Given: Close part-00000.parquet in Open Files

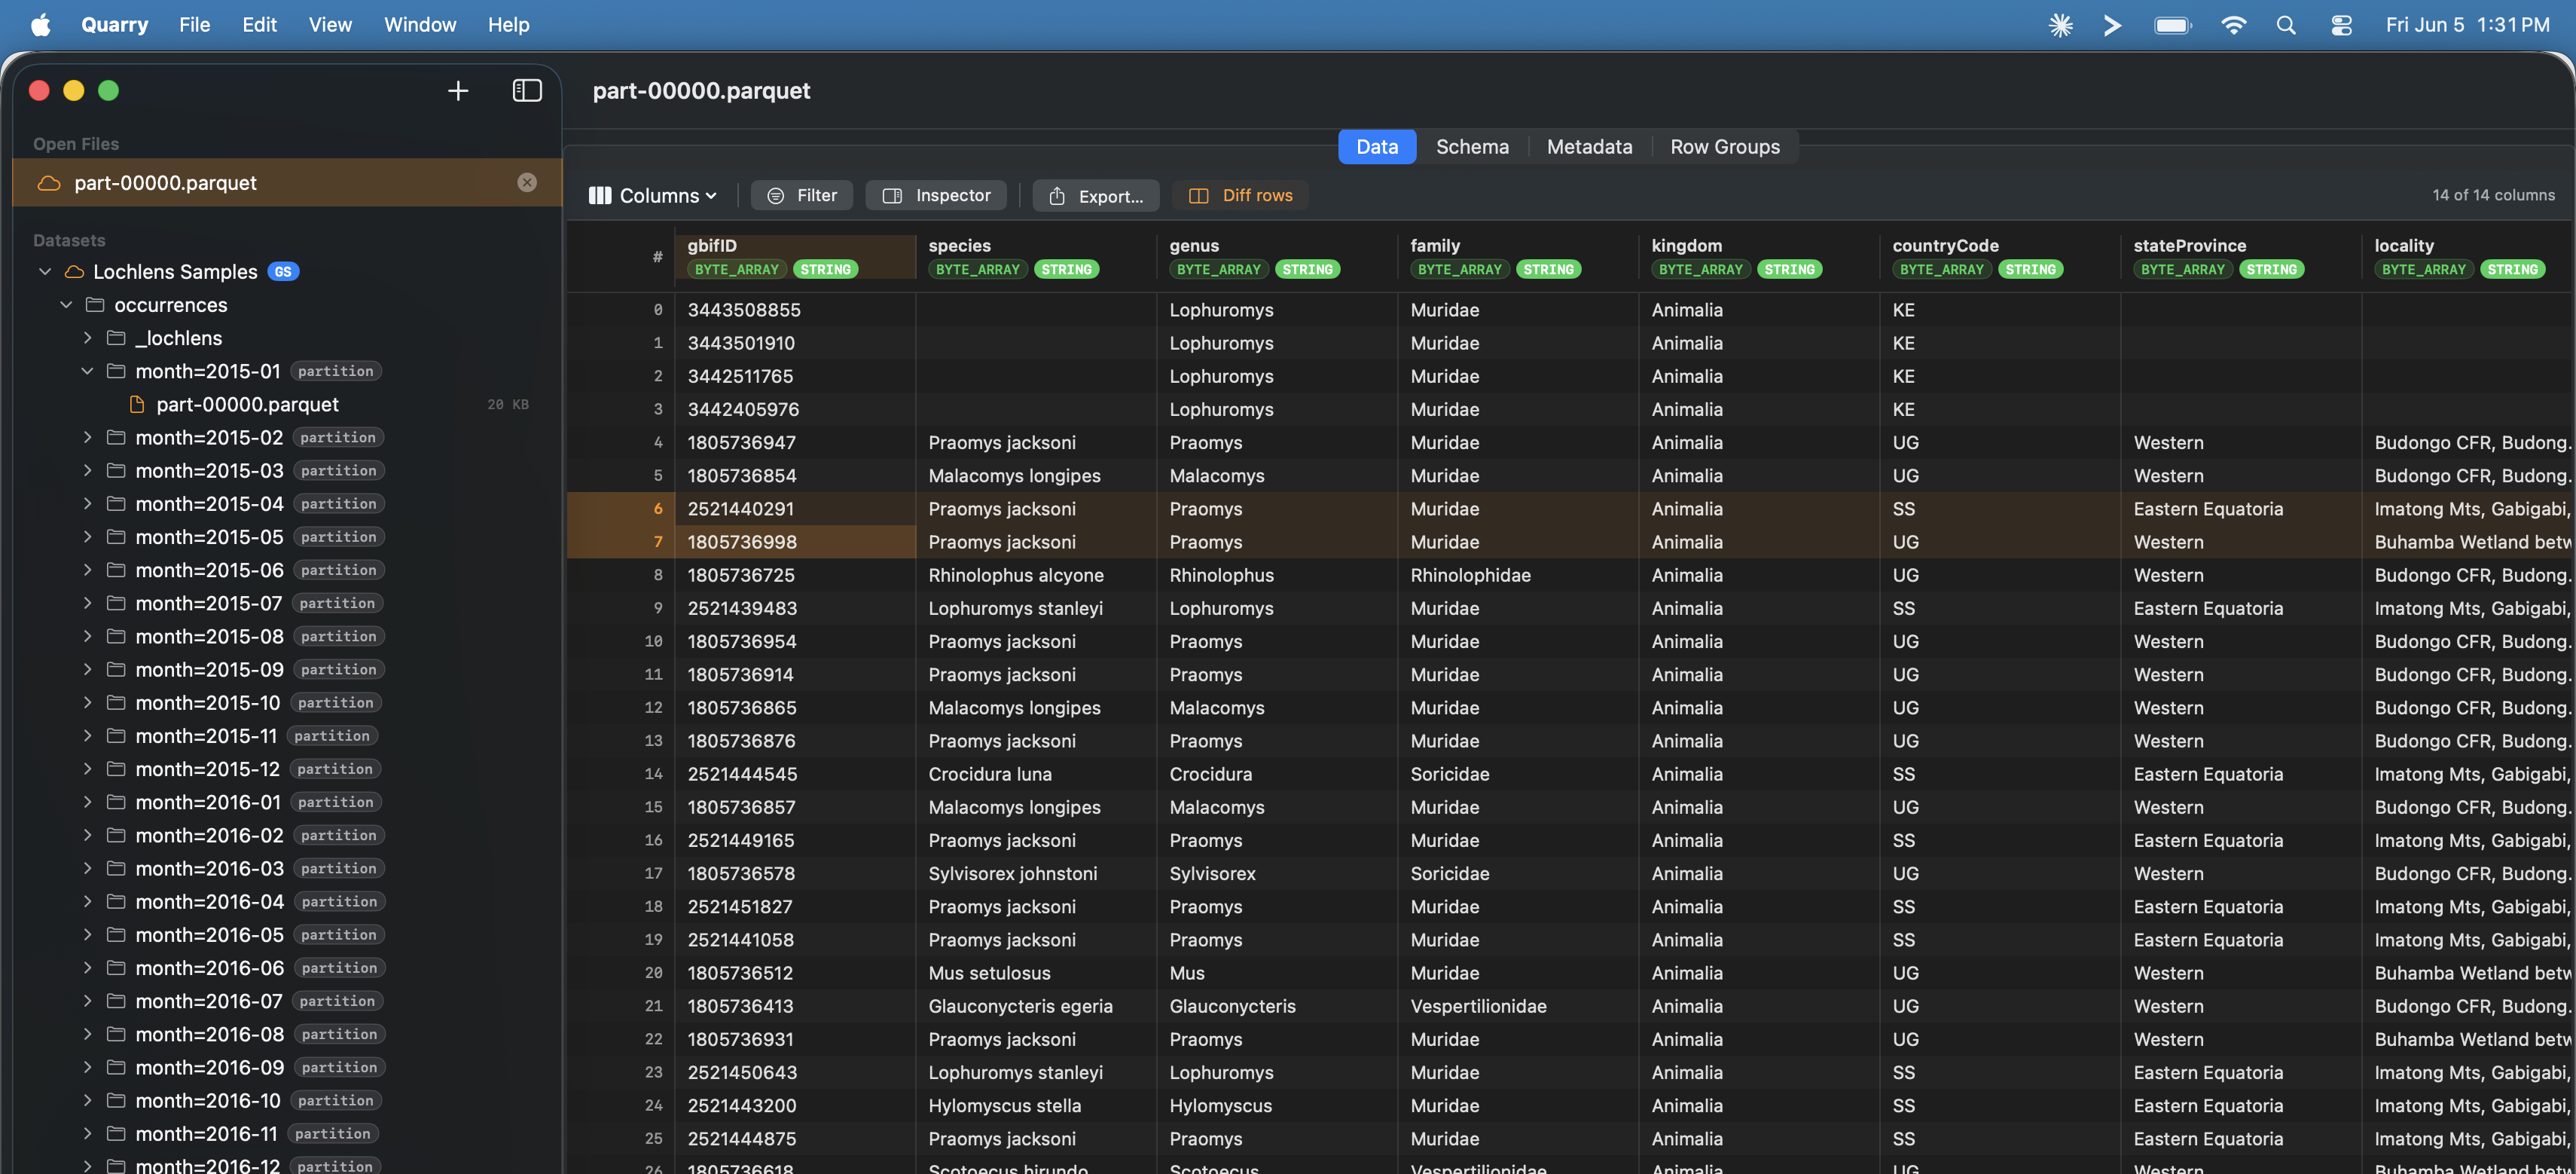Looking at the screenshot, I should point(527,182).
